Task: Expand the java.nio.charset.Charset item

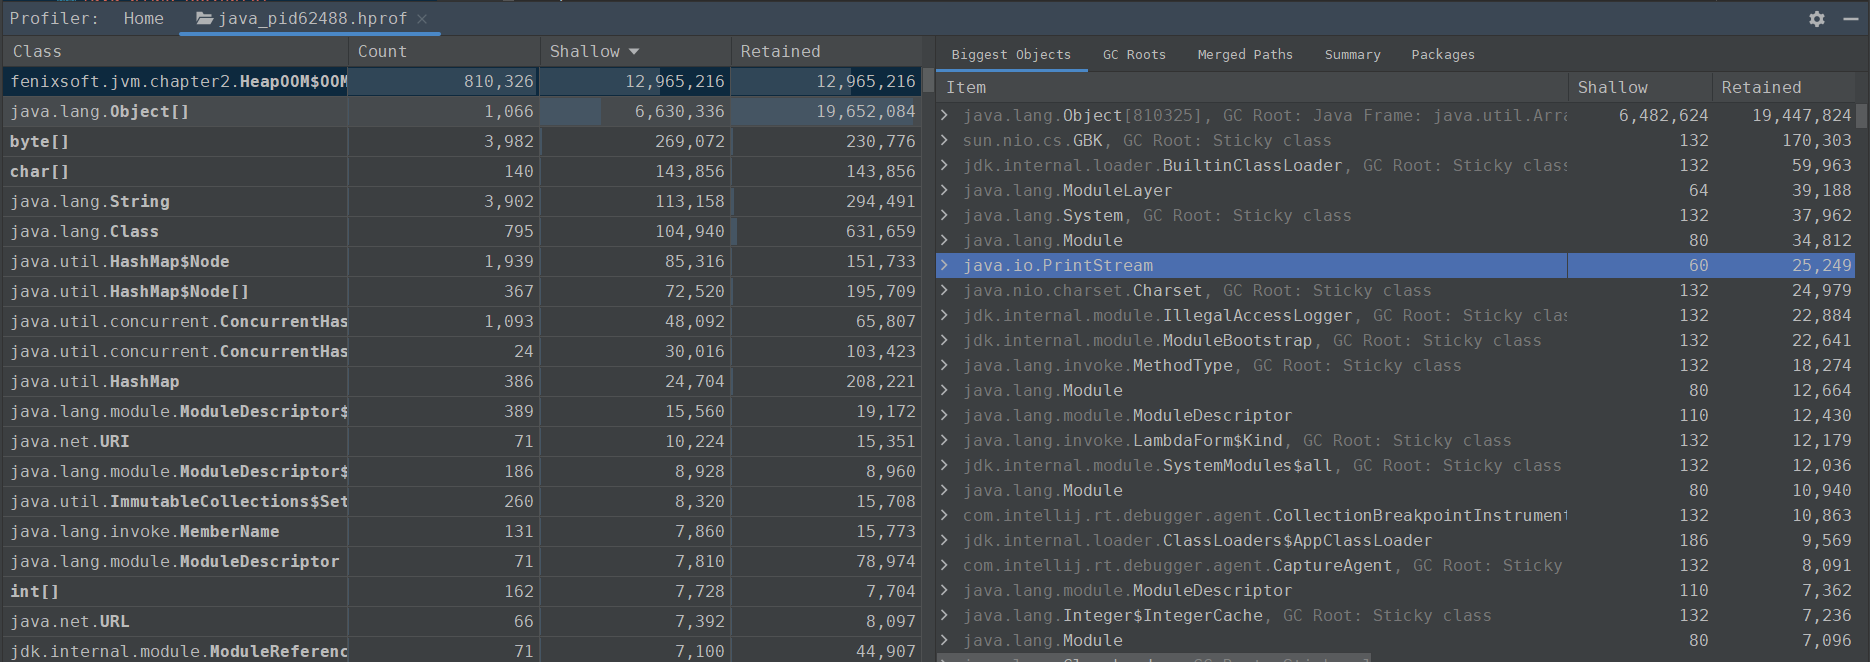Action: [x=944, y=291]
